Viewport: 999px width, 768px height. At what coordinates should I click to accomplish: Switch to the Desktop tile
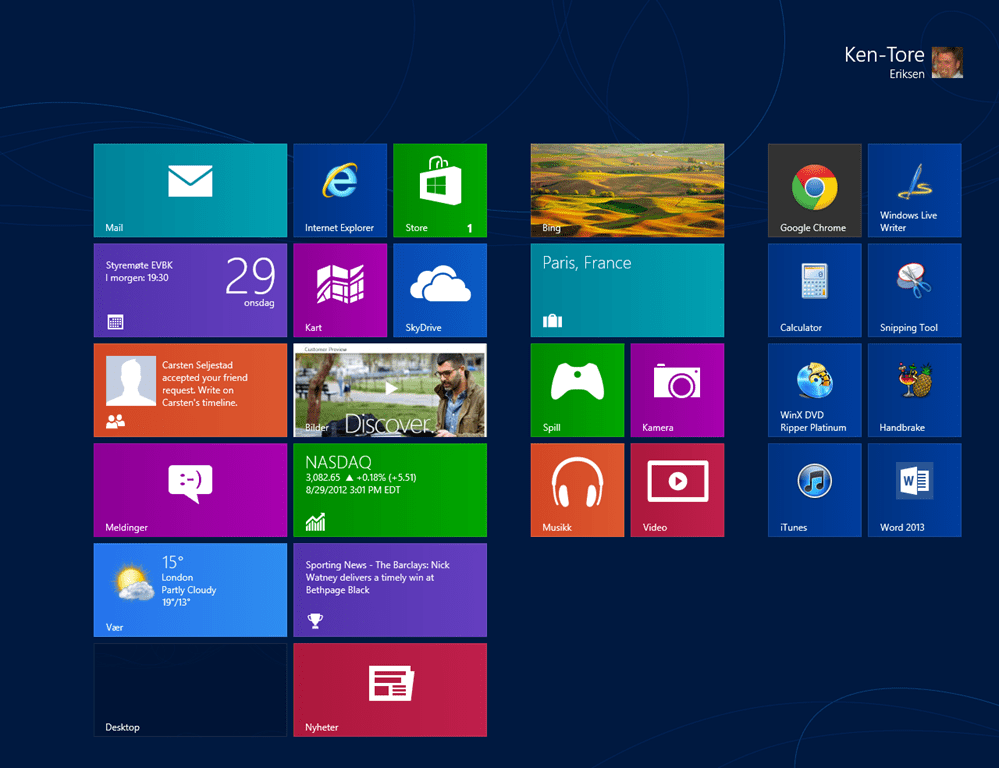click(x=190, y=690)
